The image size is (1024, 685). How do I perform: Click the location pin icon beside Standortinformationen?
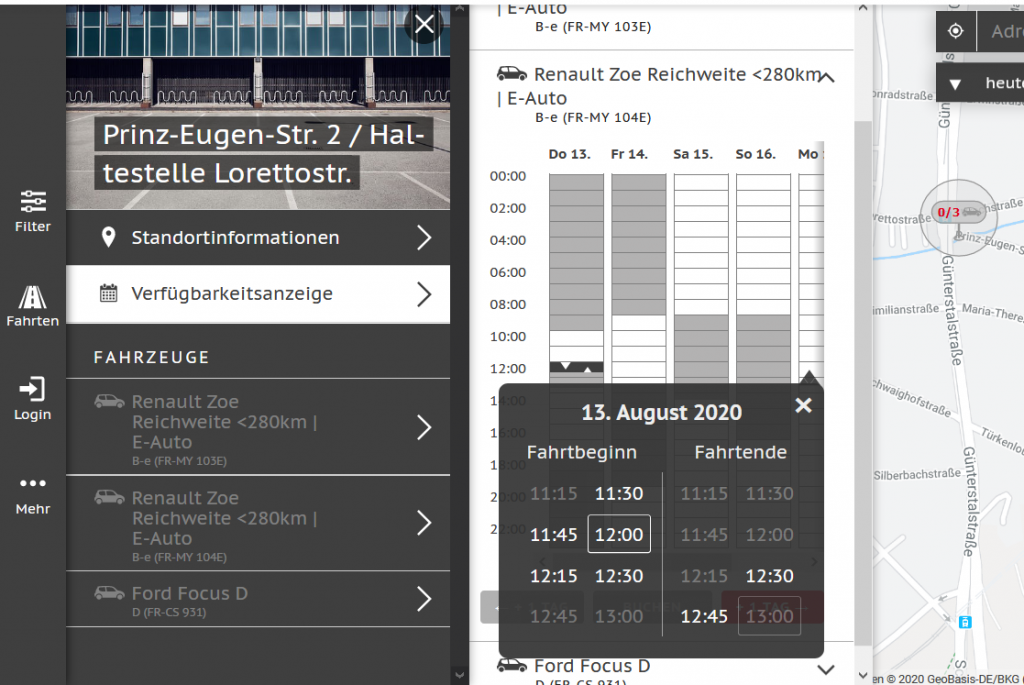pyautogui.click(x=108, y=237)
